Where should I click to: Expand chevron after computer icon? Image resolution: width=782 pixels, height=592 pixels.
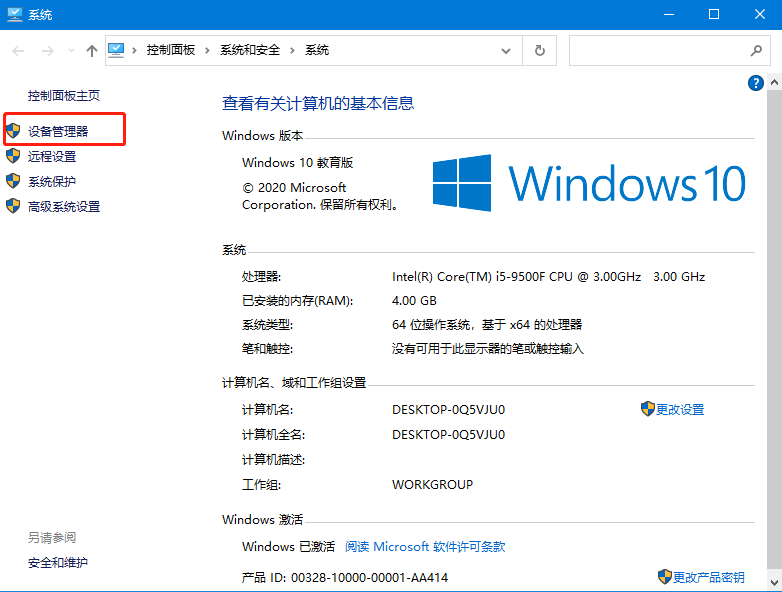(134, 50)
